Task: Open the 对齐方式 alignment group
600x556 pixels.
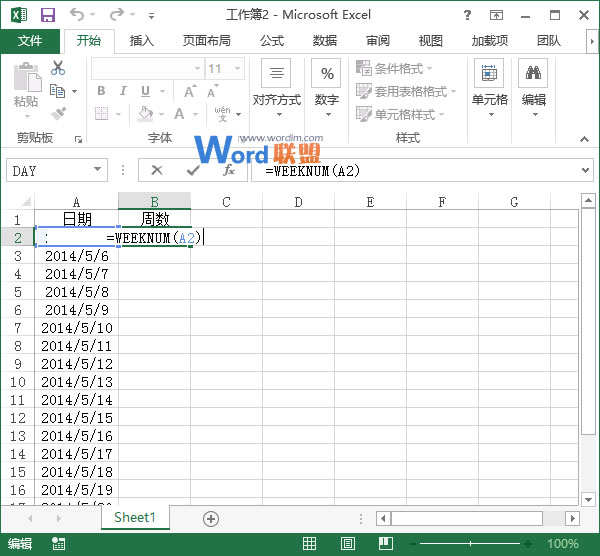Action: pos(277,88)
